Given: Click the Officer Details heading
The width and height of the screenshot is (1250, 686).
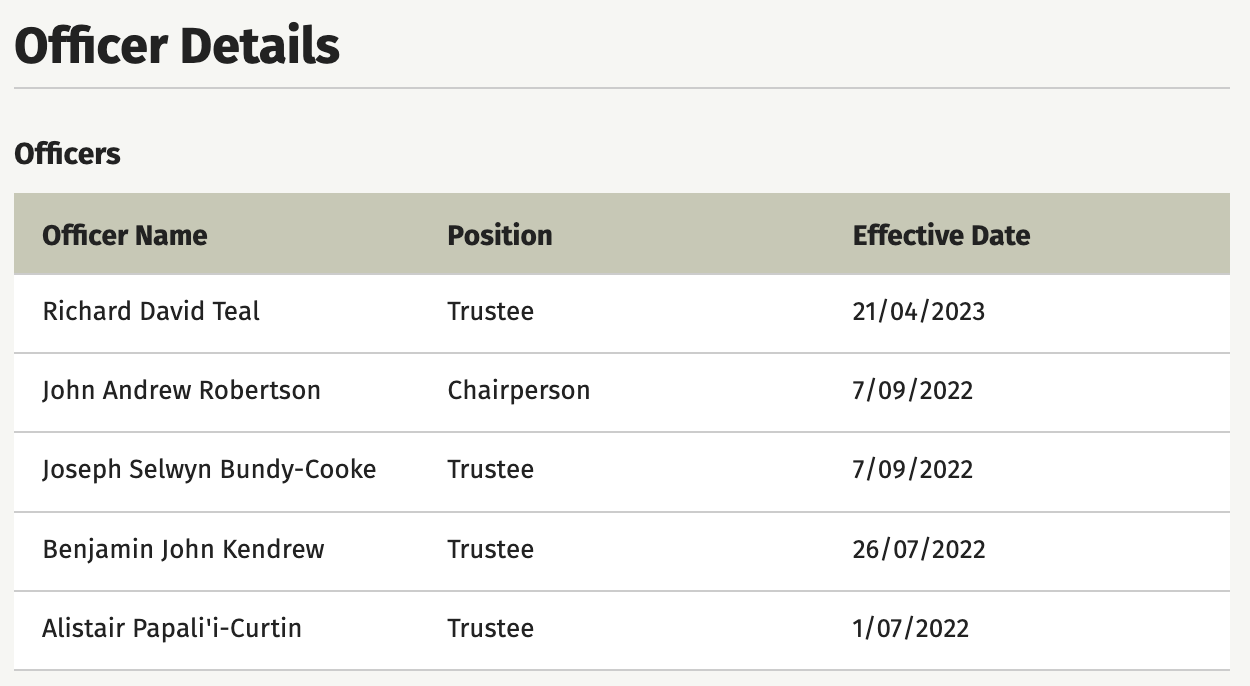Looking at the screenshot, I should pyautogui.click(x=177, y=46).
